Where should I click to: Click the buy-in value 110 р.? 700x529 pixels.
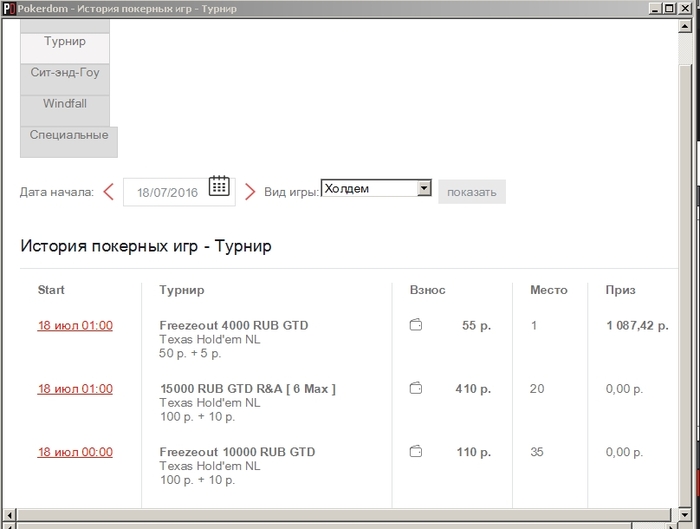[474, 452]
